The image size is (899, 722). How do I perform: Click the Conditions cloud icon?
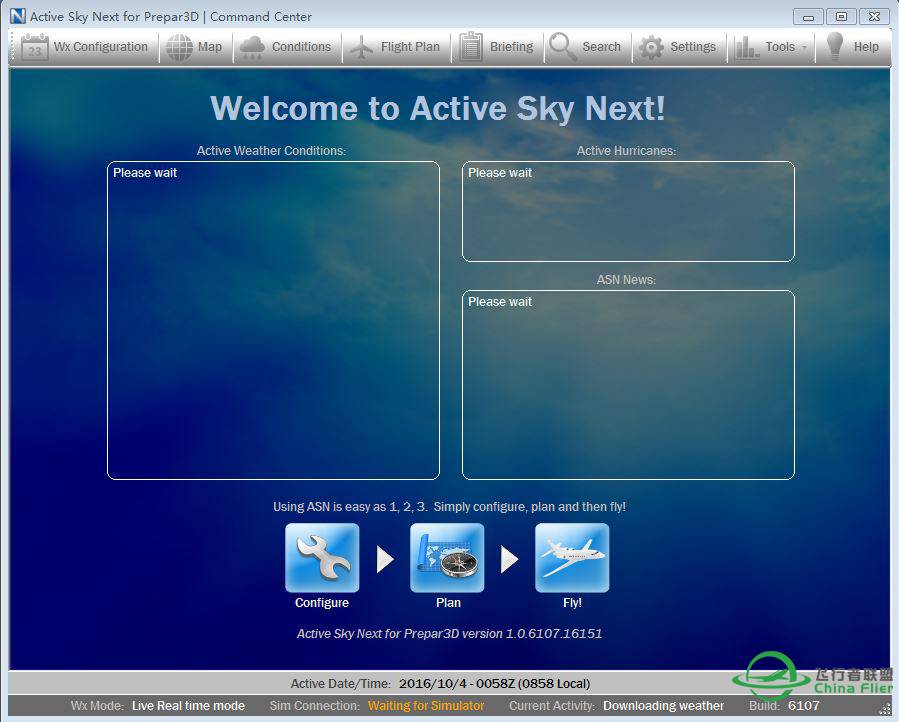pyautogui.click(x=252, y=47)
